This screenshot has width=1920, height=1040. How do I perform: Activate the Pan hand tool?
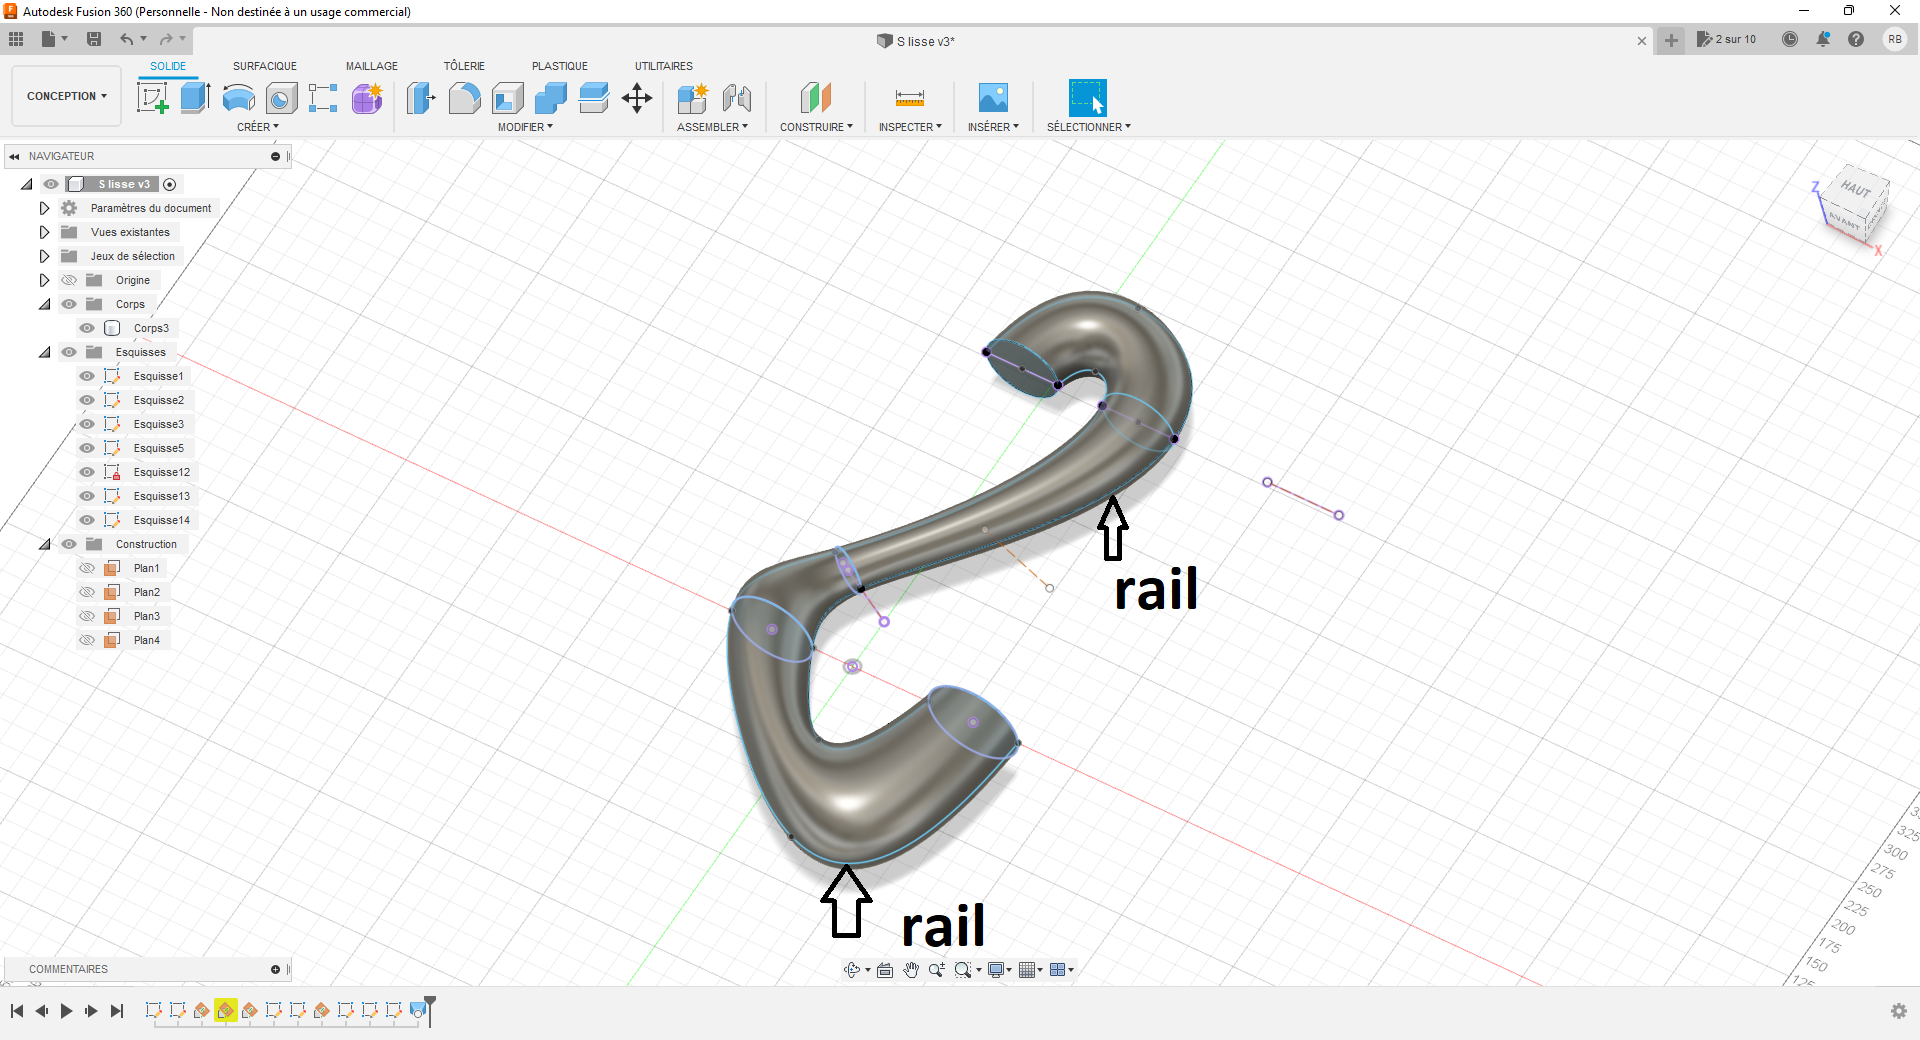[x=911, y=970]
